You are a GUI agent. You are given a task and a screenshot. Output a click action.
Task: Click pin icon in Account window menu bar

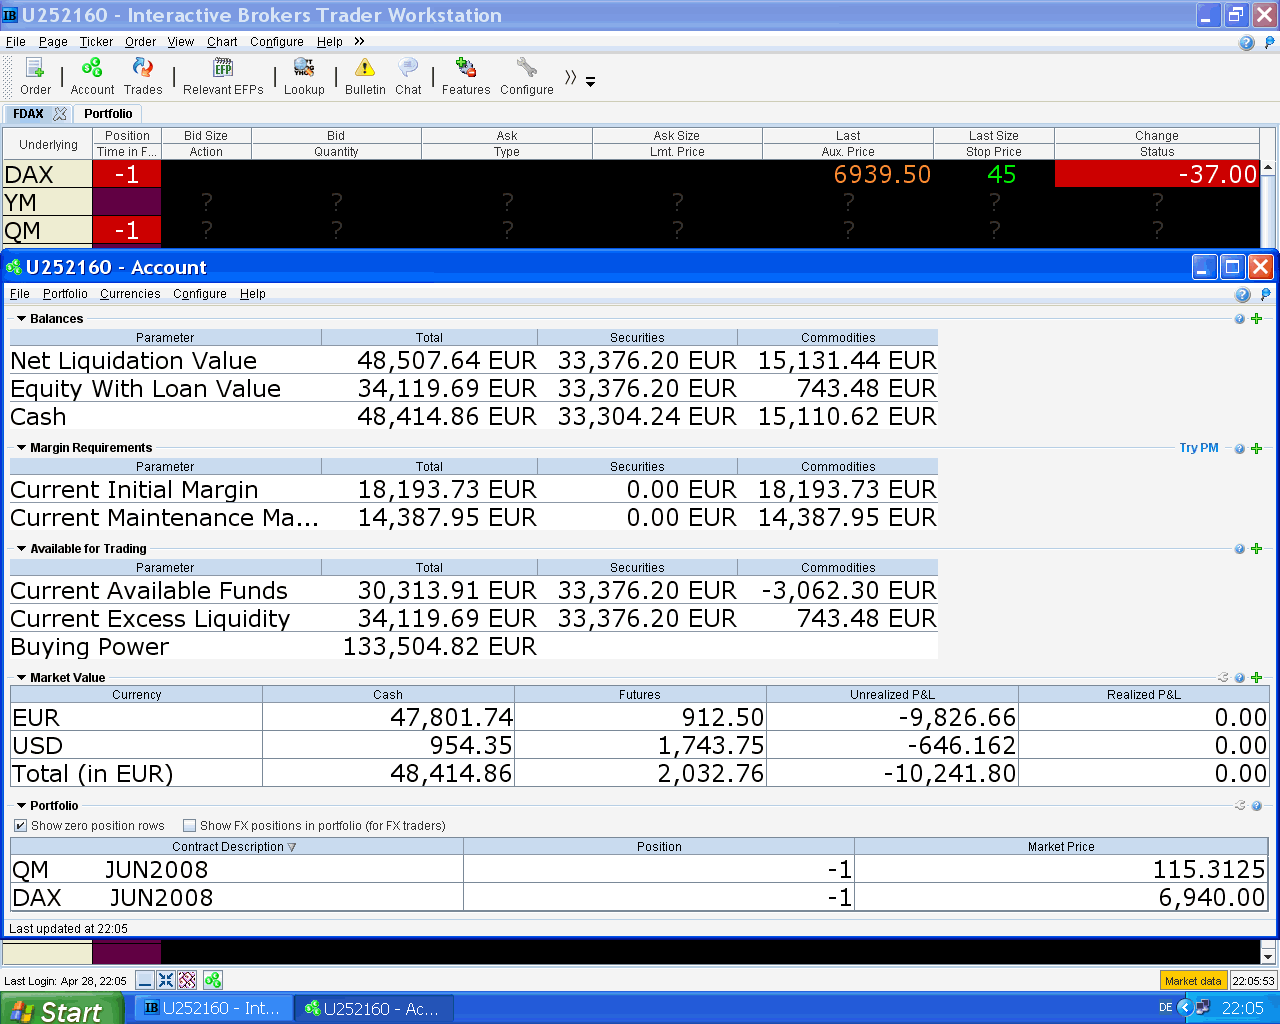tap(1265, 294)
